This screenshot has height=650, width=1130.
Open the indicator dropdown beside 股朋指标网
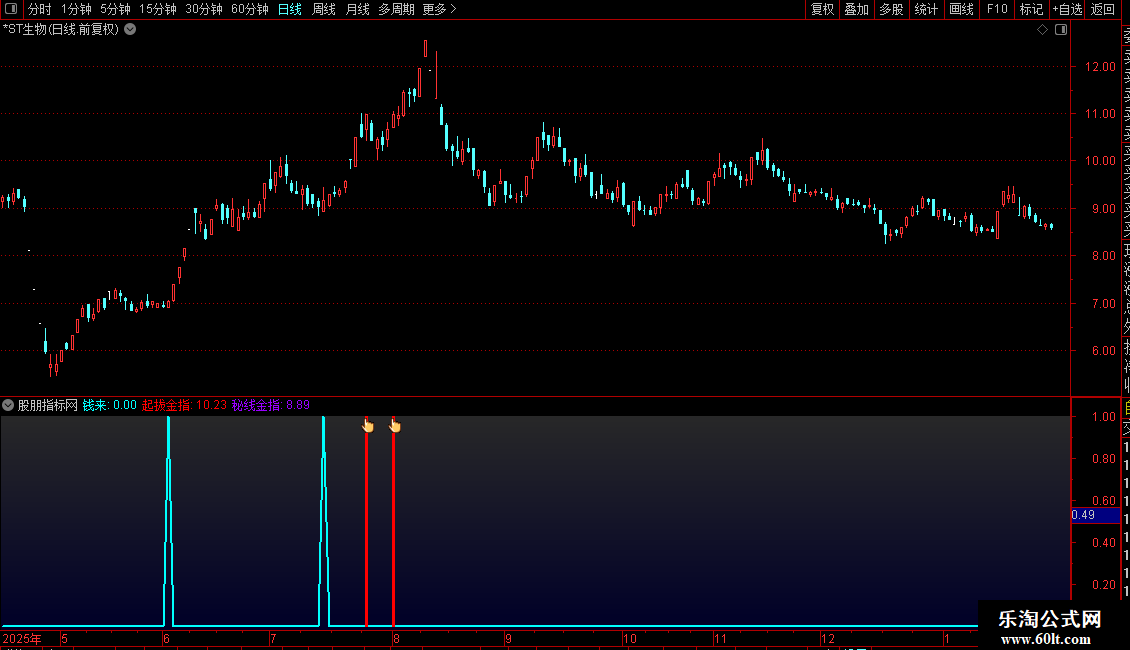point(8,406)
